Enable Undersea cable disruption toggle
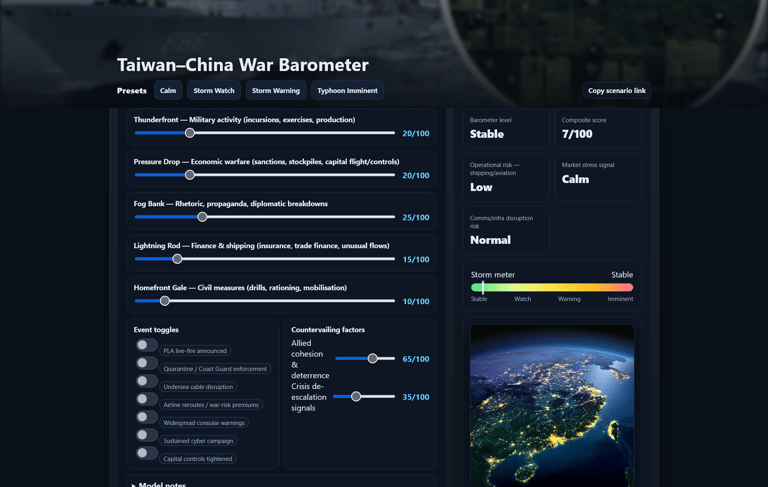Screen dimensions: 768x487 tap(146, 381)
